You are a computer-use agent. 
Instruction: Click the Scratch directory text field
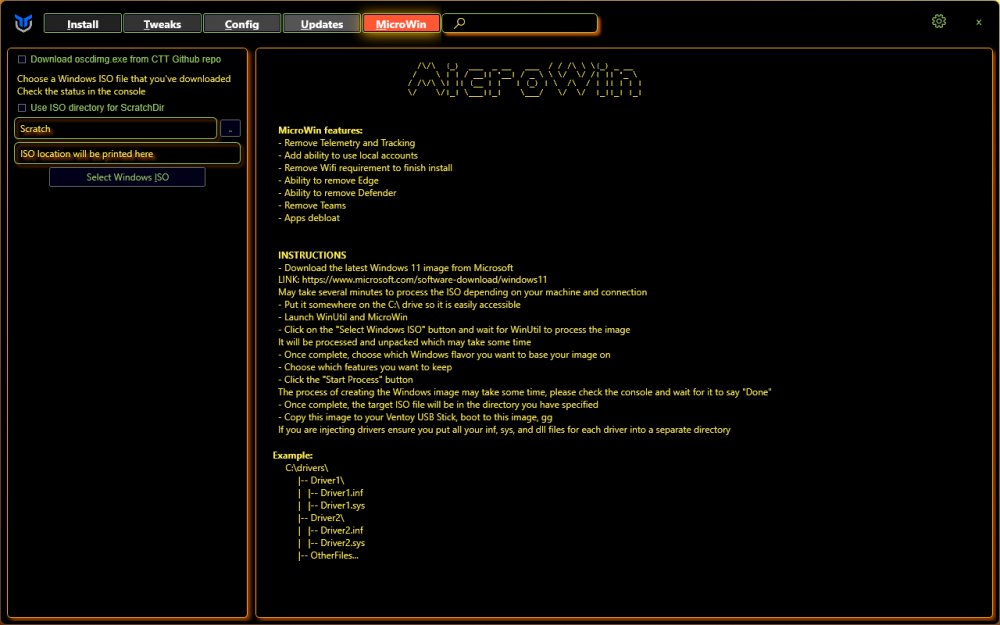[115, 128]
